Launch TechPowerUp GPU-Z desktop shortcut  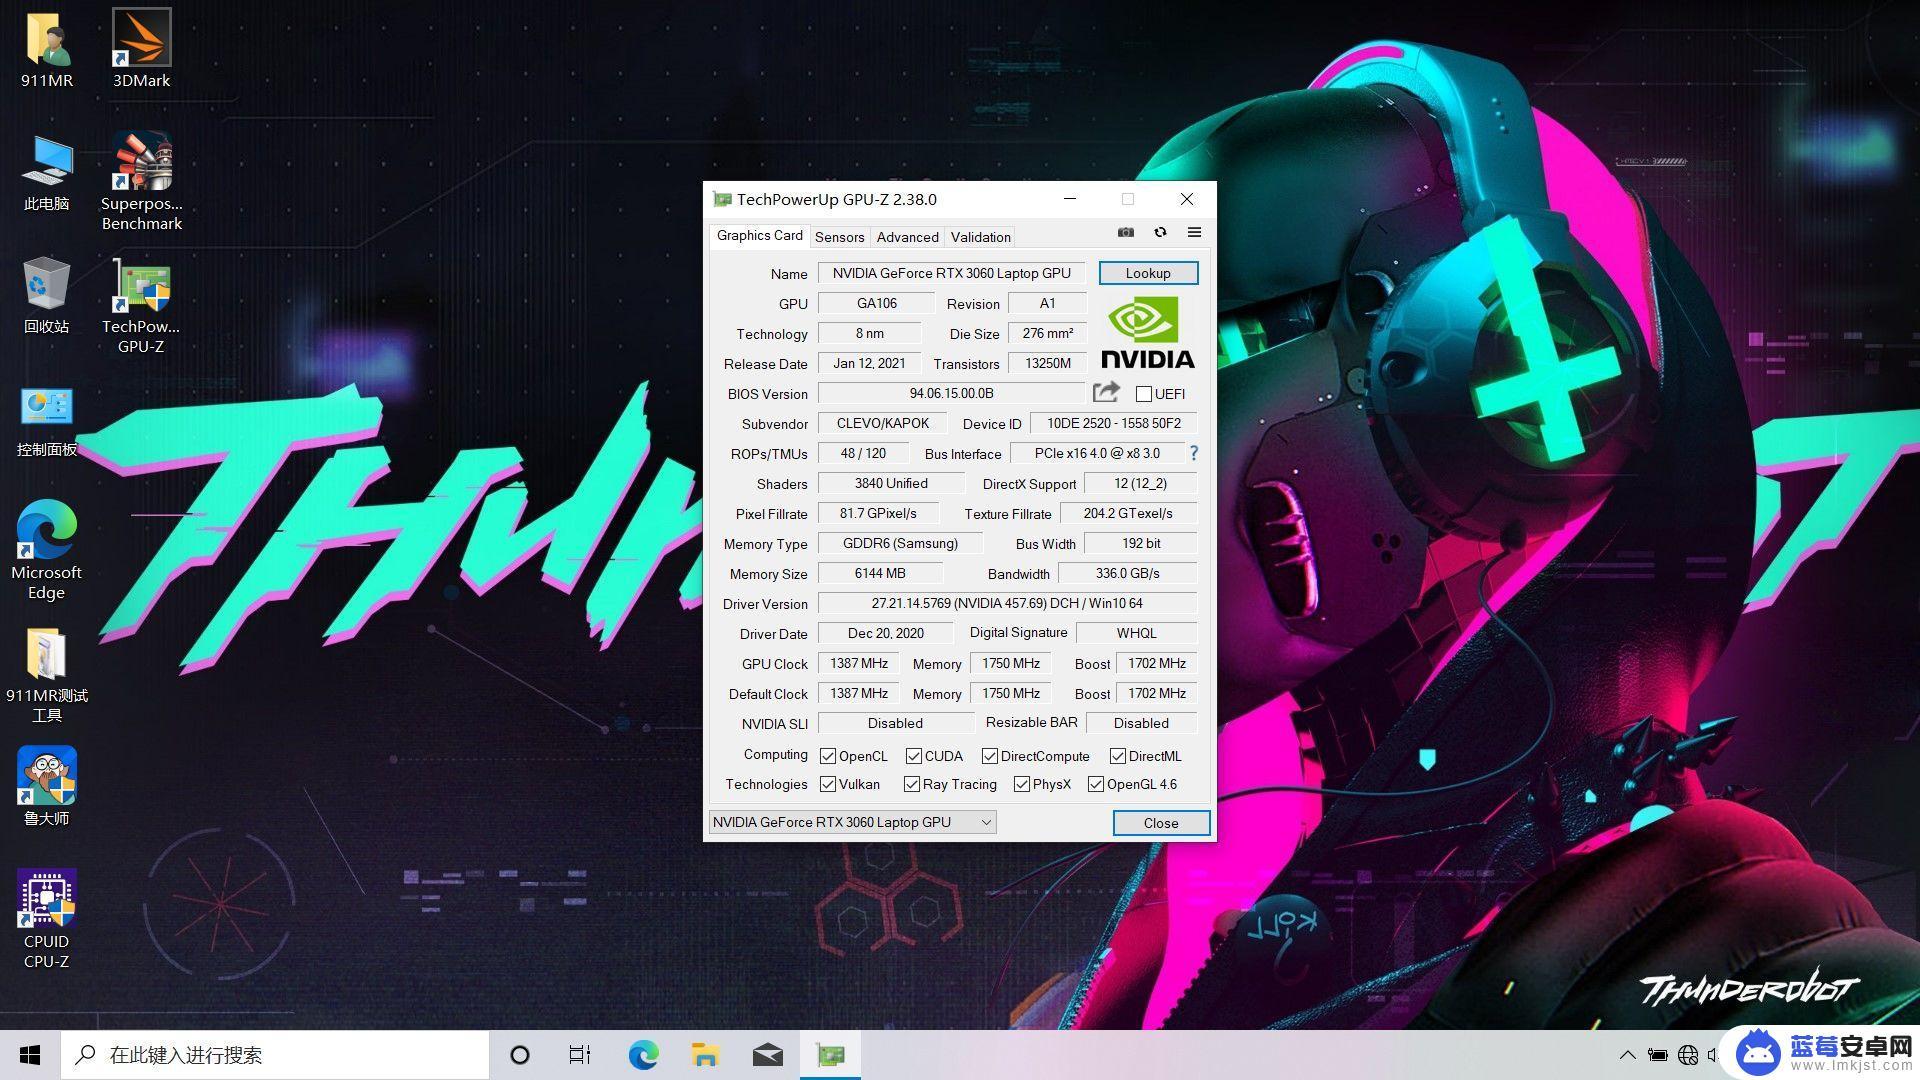[x=141, y=306]
